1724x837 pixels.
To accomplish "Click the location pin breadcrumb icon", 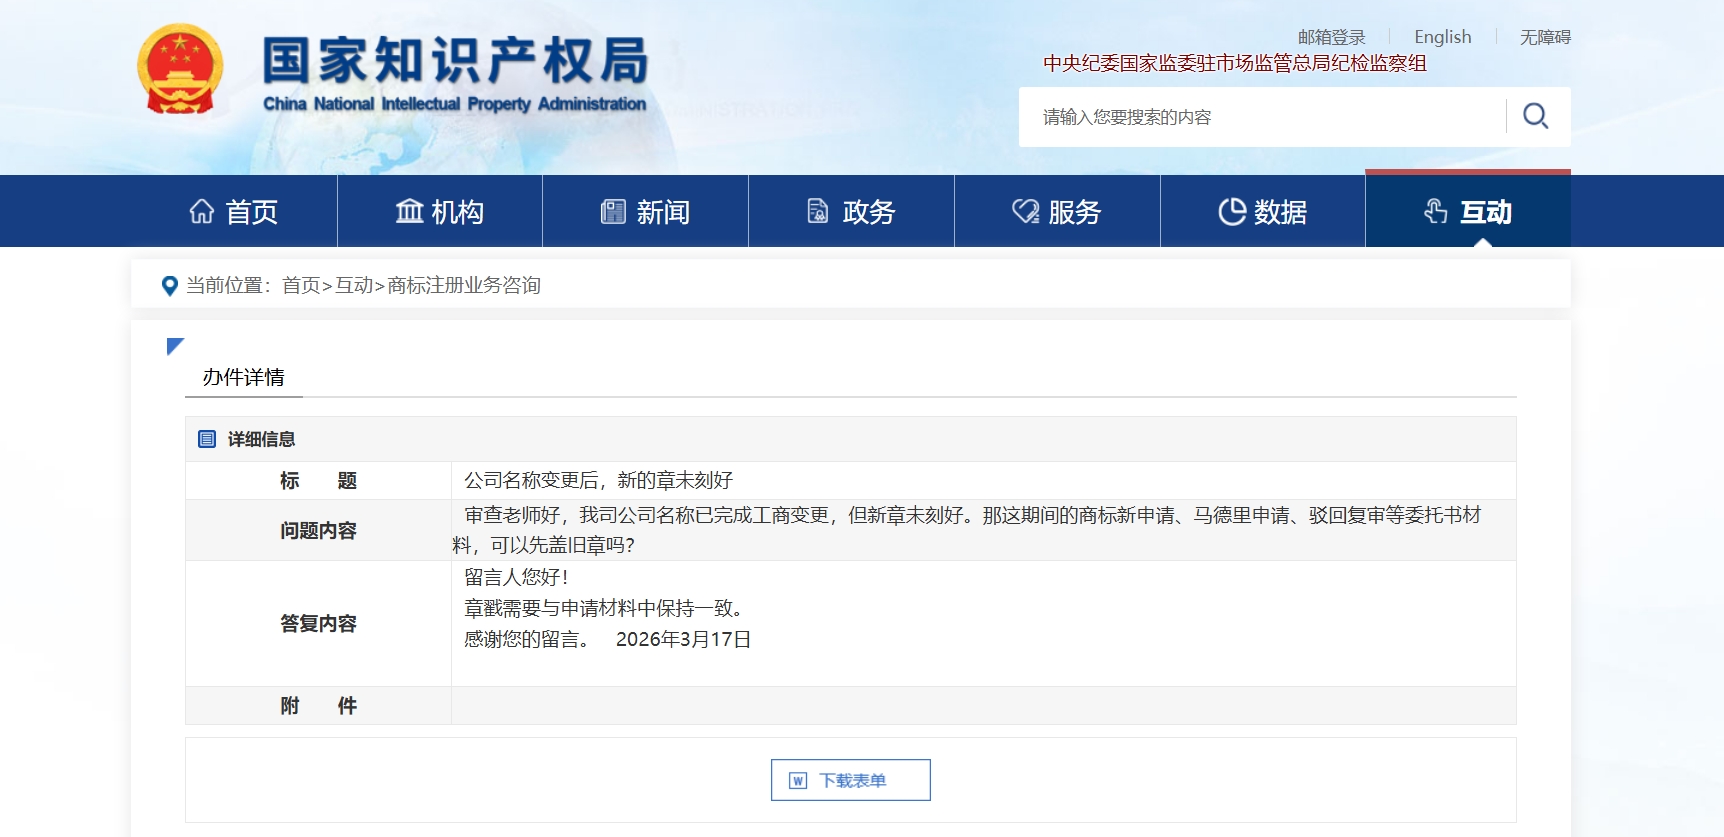I will [170, 286].
